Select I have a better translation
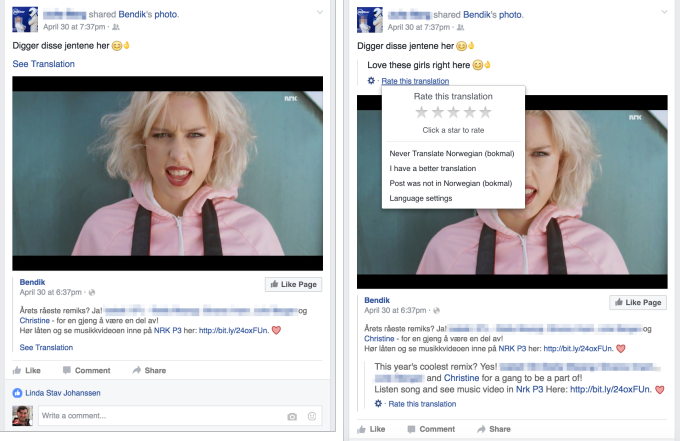 click(x=432, y=168)
